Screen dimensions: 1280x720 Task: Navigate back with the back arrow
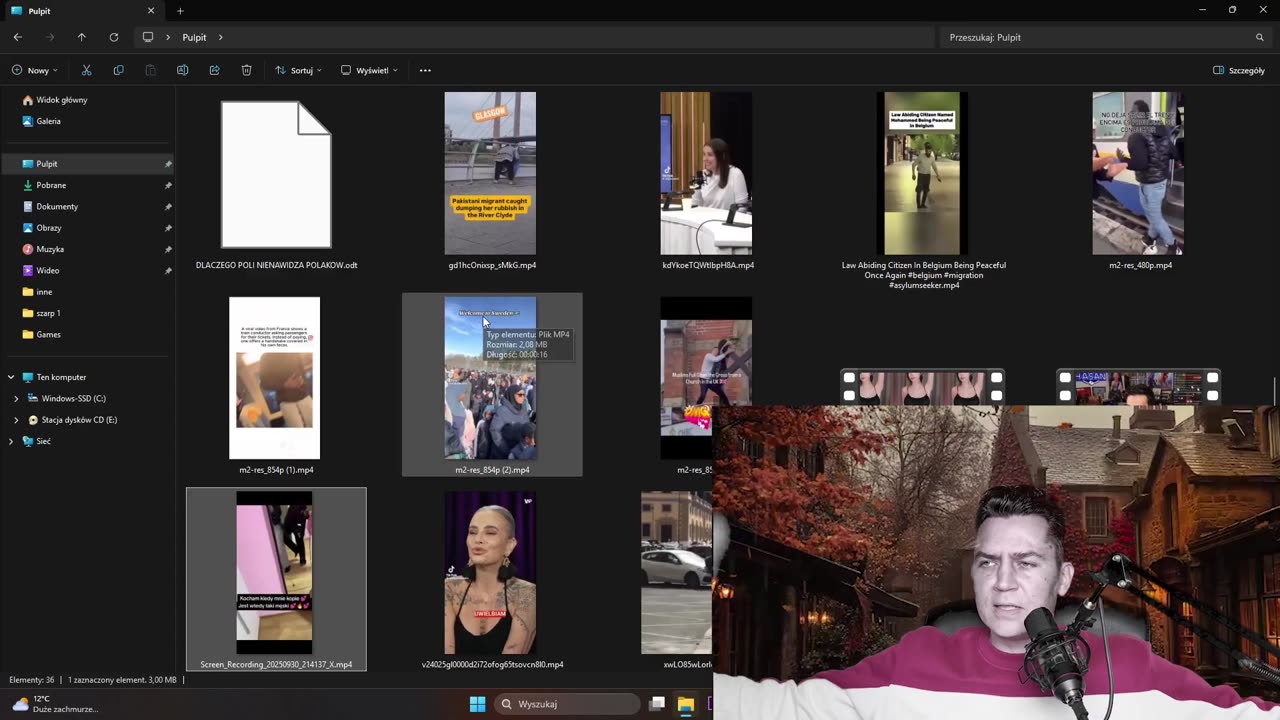(18, 37)
